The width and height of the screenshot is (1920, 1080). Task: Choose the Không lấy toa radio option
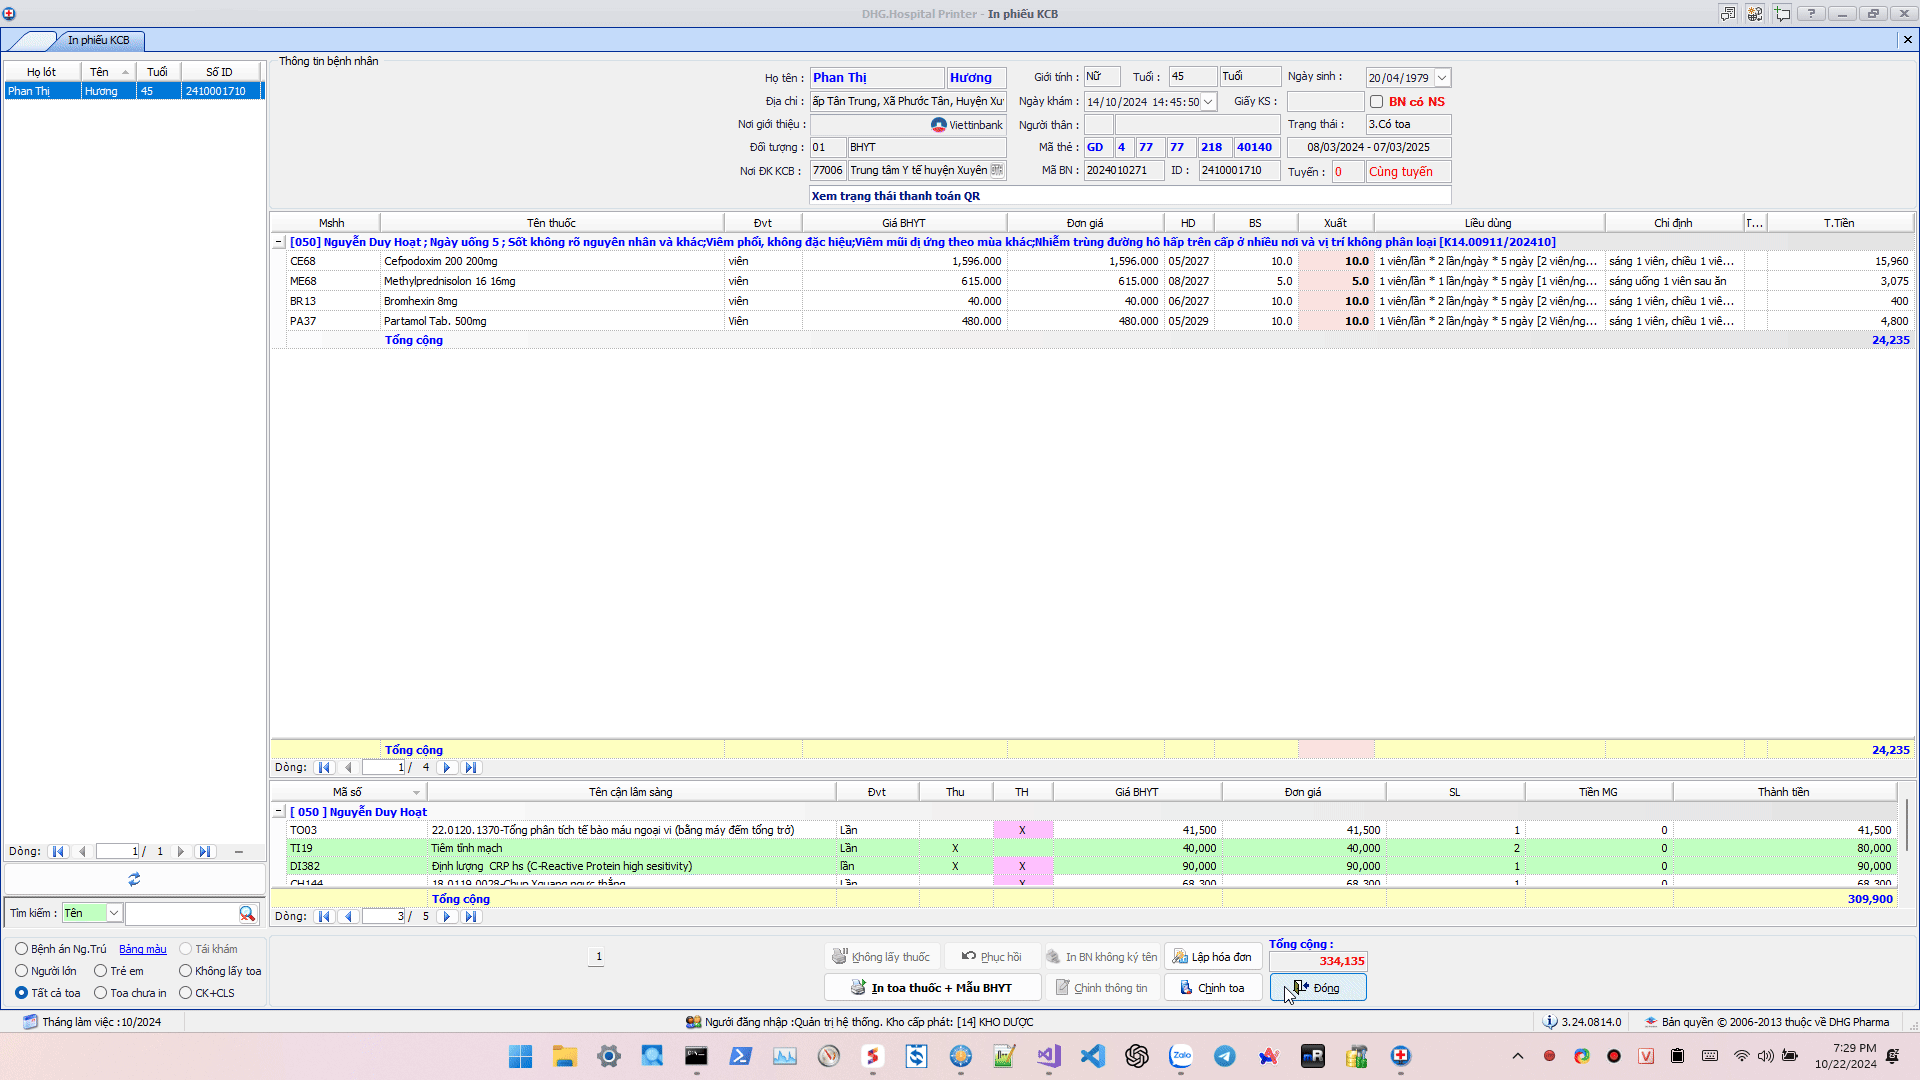[186, 971]
